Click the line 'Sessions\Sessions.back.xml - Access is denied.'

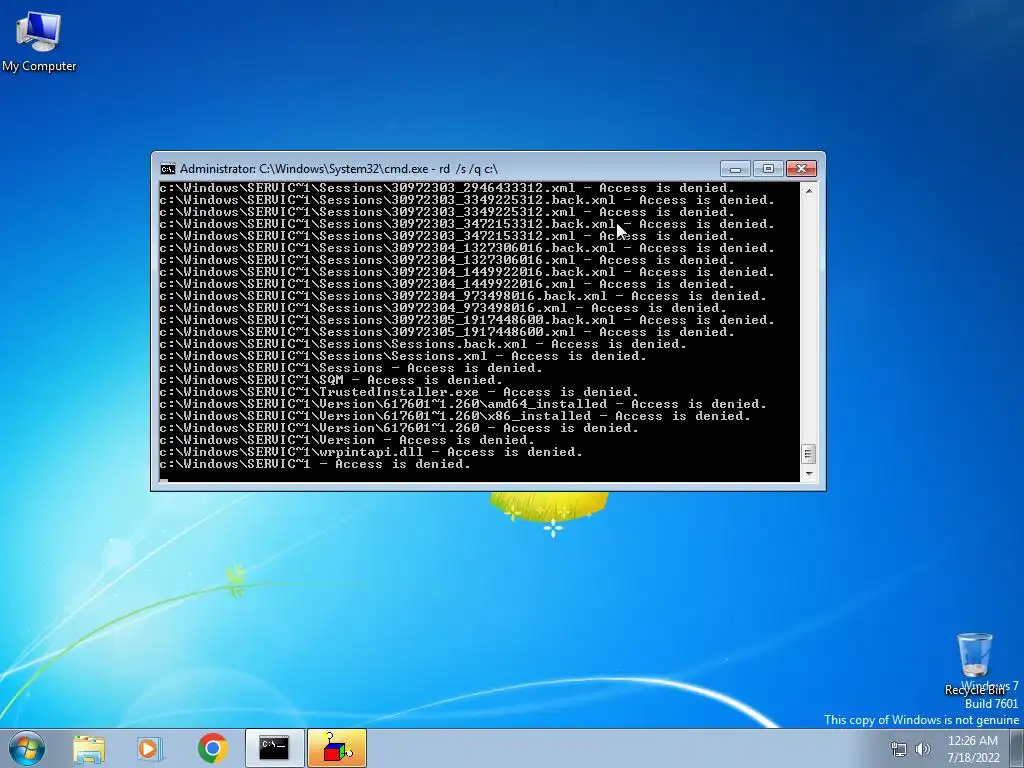pos(423,344)
